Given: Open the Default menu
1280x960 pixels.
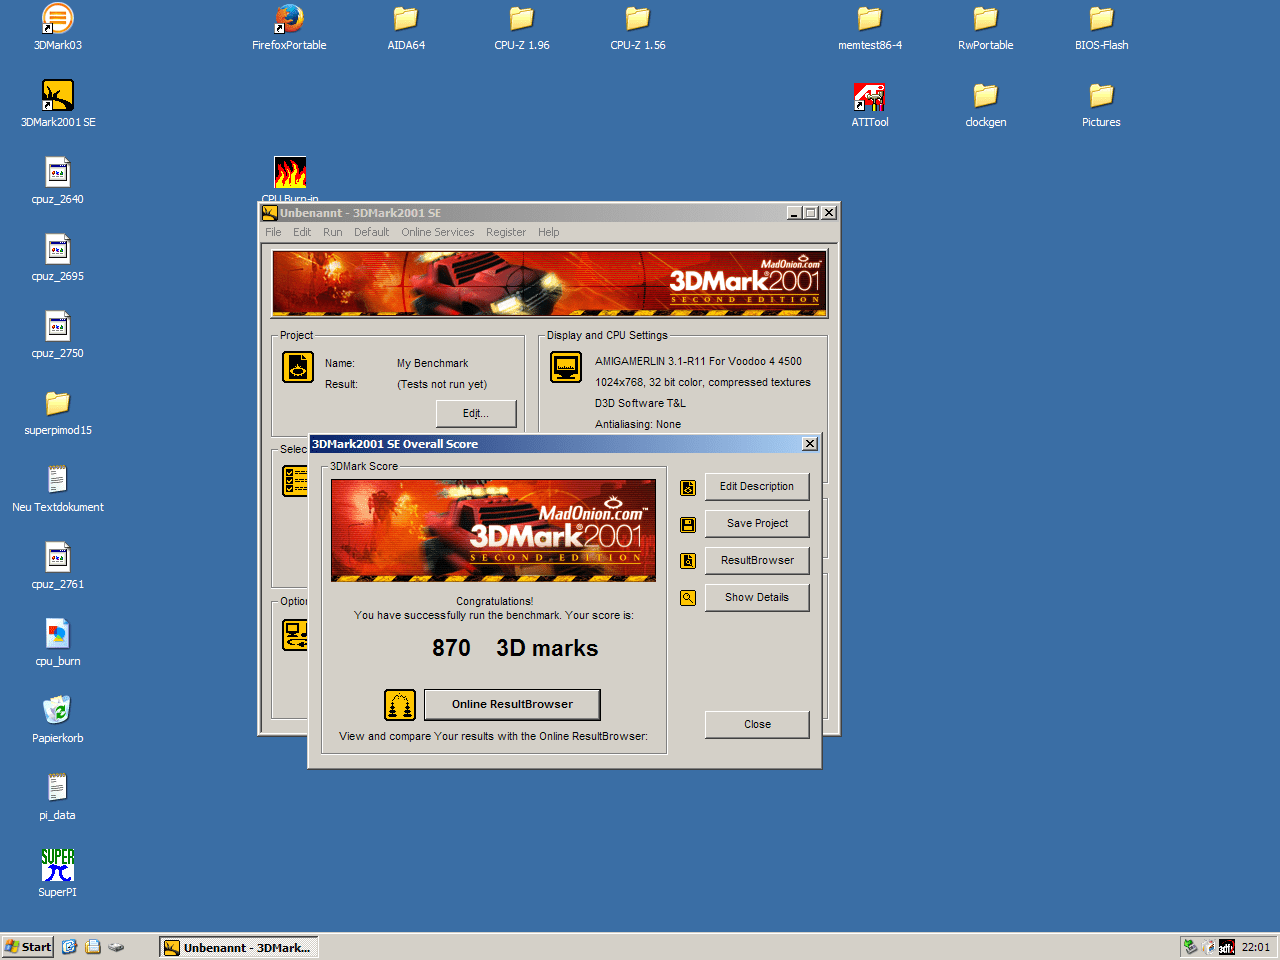Looking at the screenshot, I should 371,232.
